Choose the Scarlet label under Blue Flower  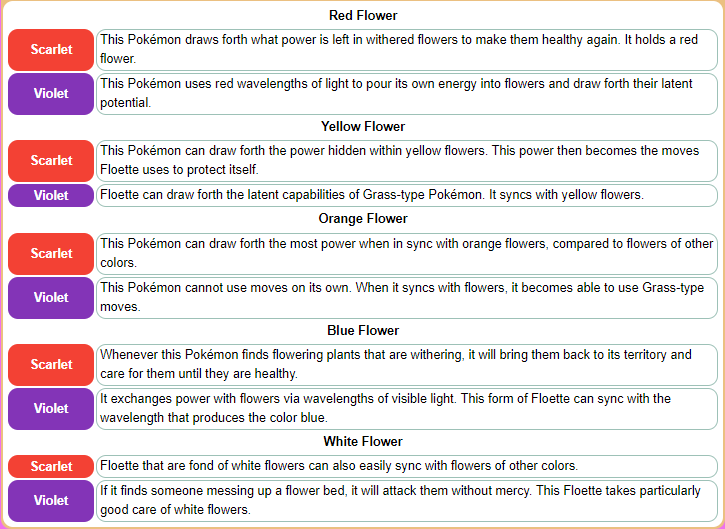[51, 365]
